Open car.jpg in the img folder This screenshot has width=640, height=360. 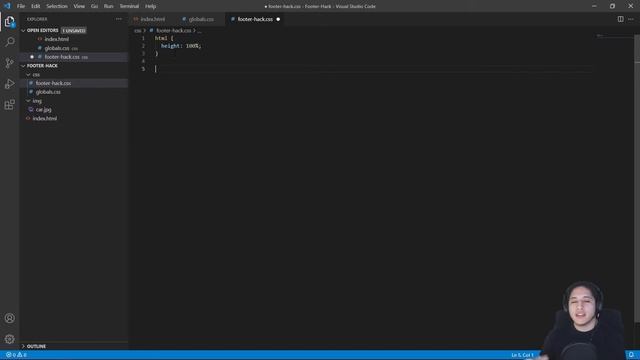point(44,109)
